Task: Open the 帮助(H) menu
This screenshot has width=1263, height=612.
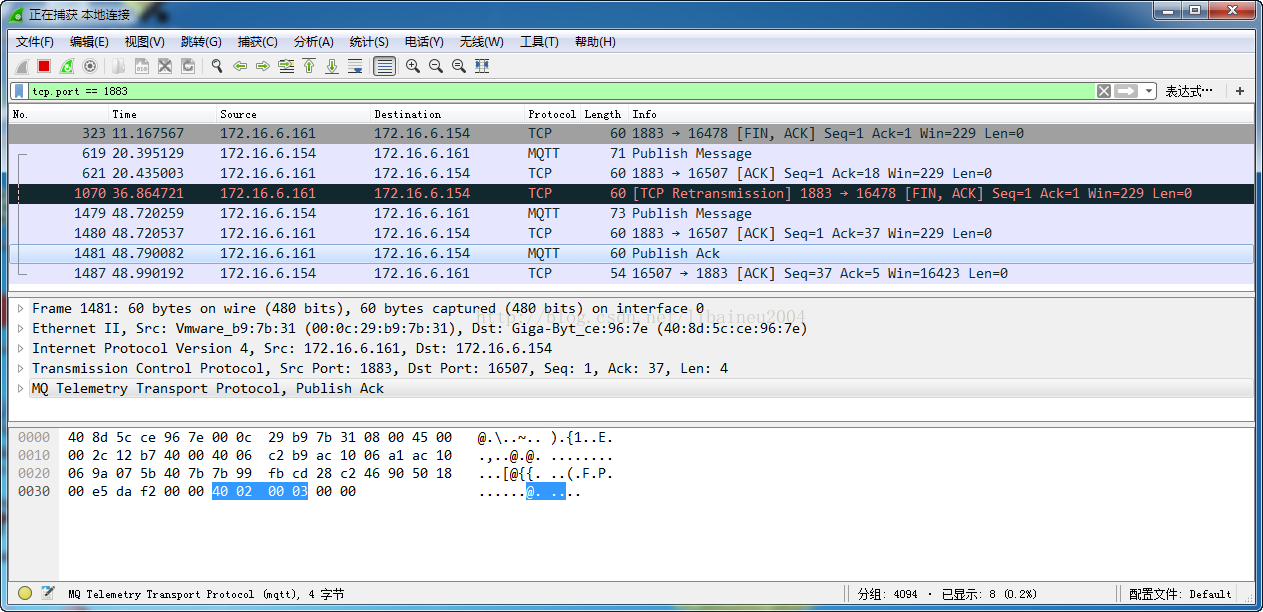Action: (595, 42)
